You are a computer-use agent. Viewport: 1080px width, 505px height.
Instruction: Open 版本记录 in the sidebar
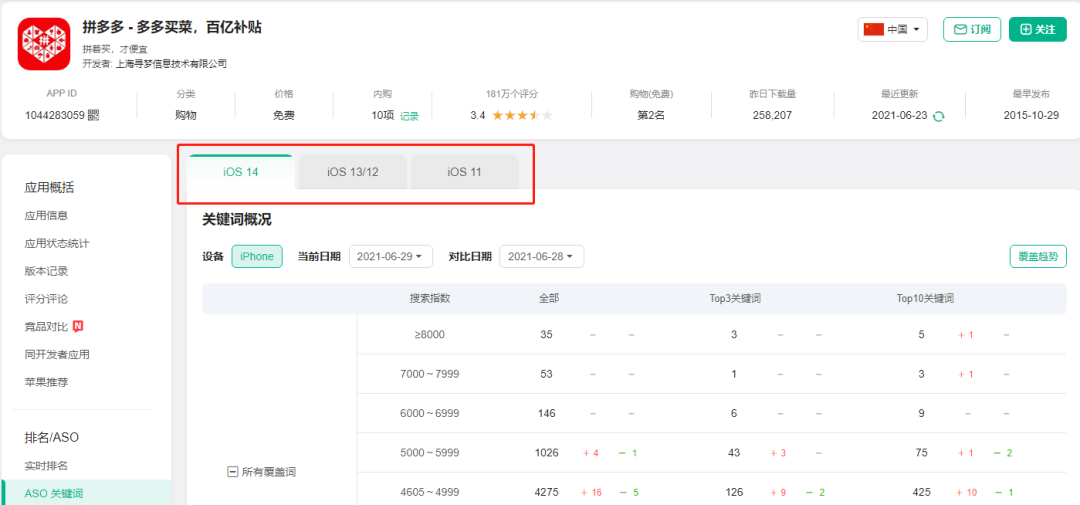(46, 271)
